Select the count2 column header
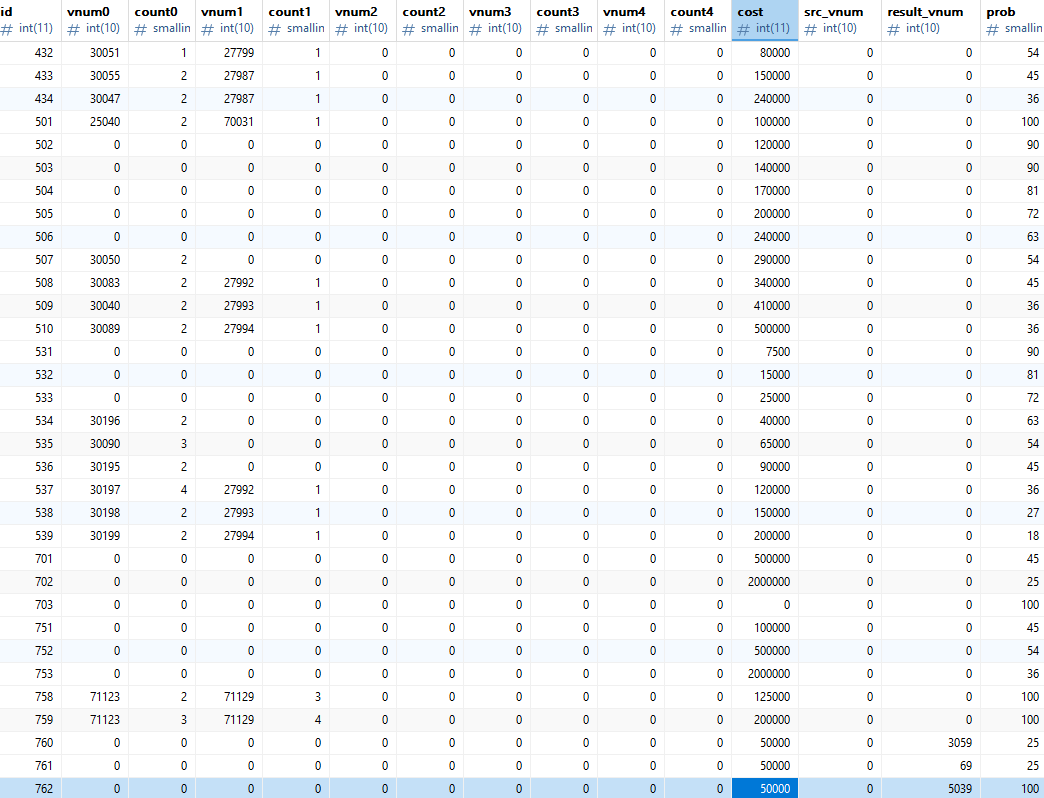 pyautogui.click(x=423, y=11)
